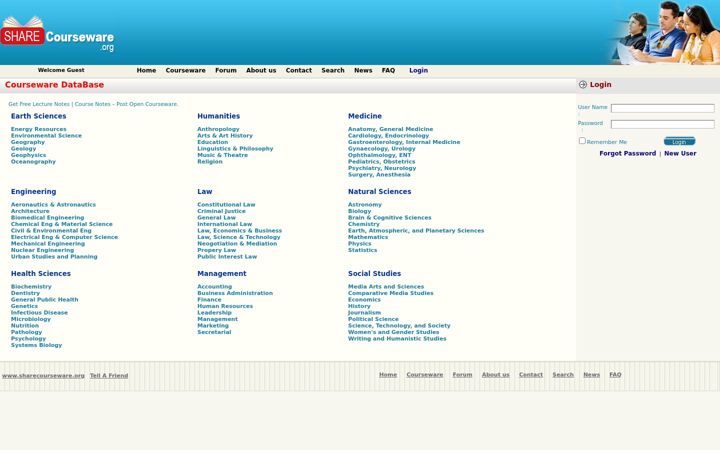Open Aeronautics & Astronautics courses
720x450 pixels.
tap(54, 204)
